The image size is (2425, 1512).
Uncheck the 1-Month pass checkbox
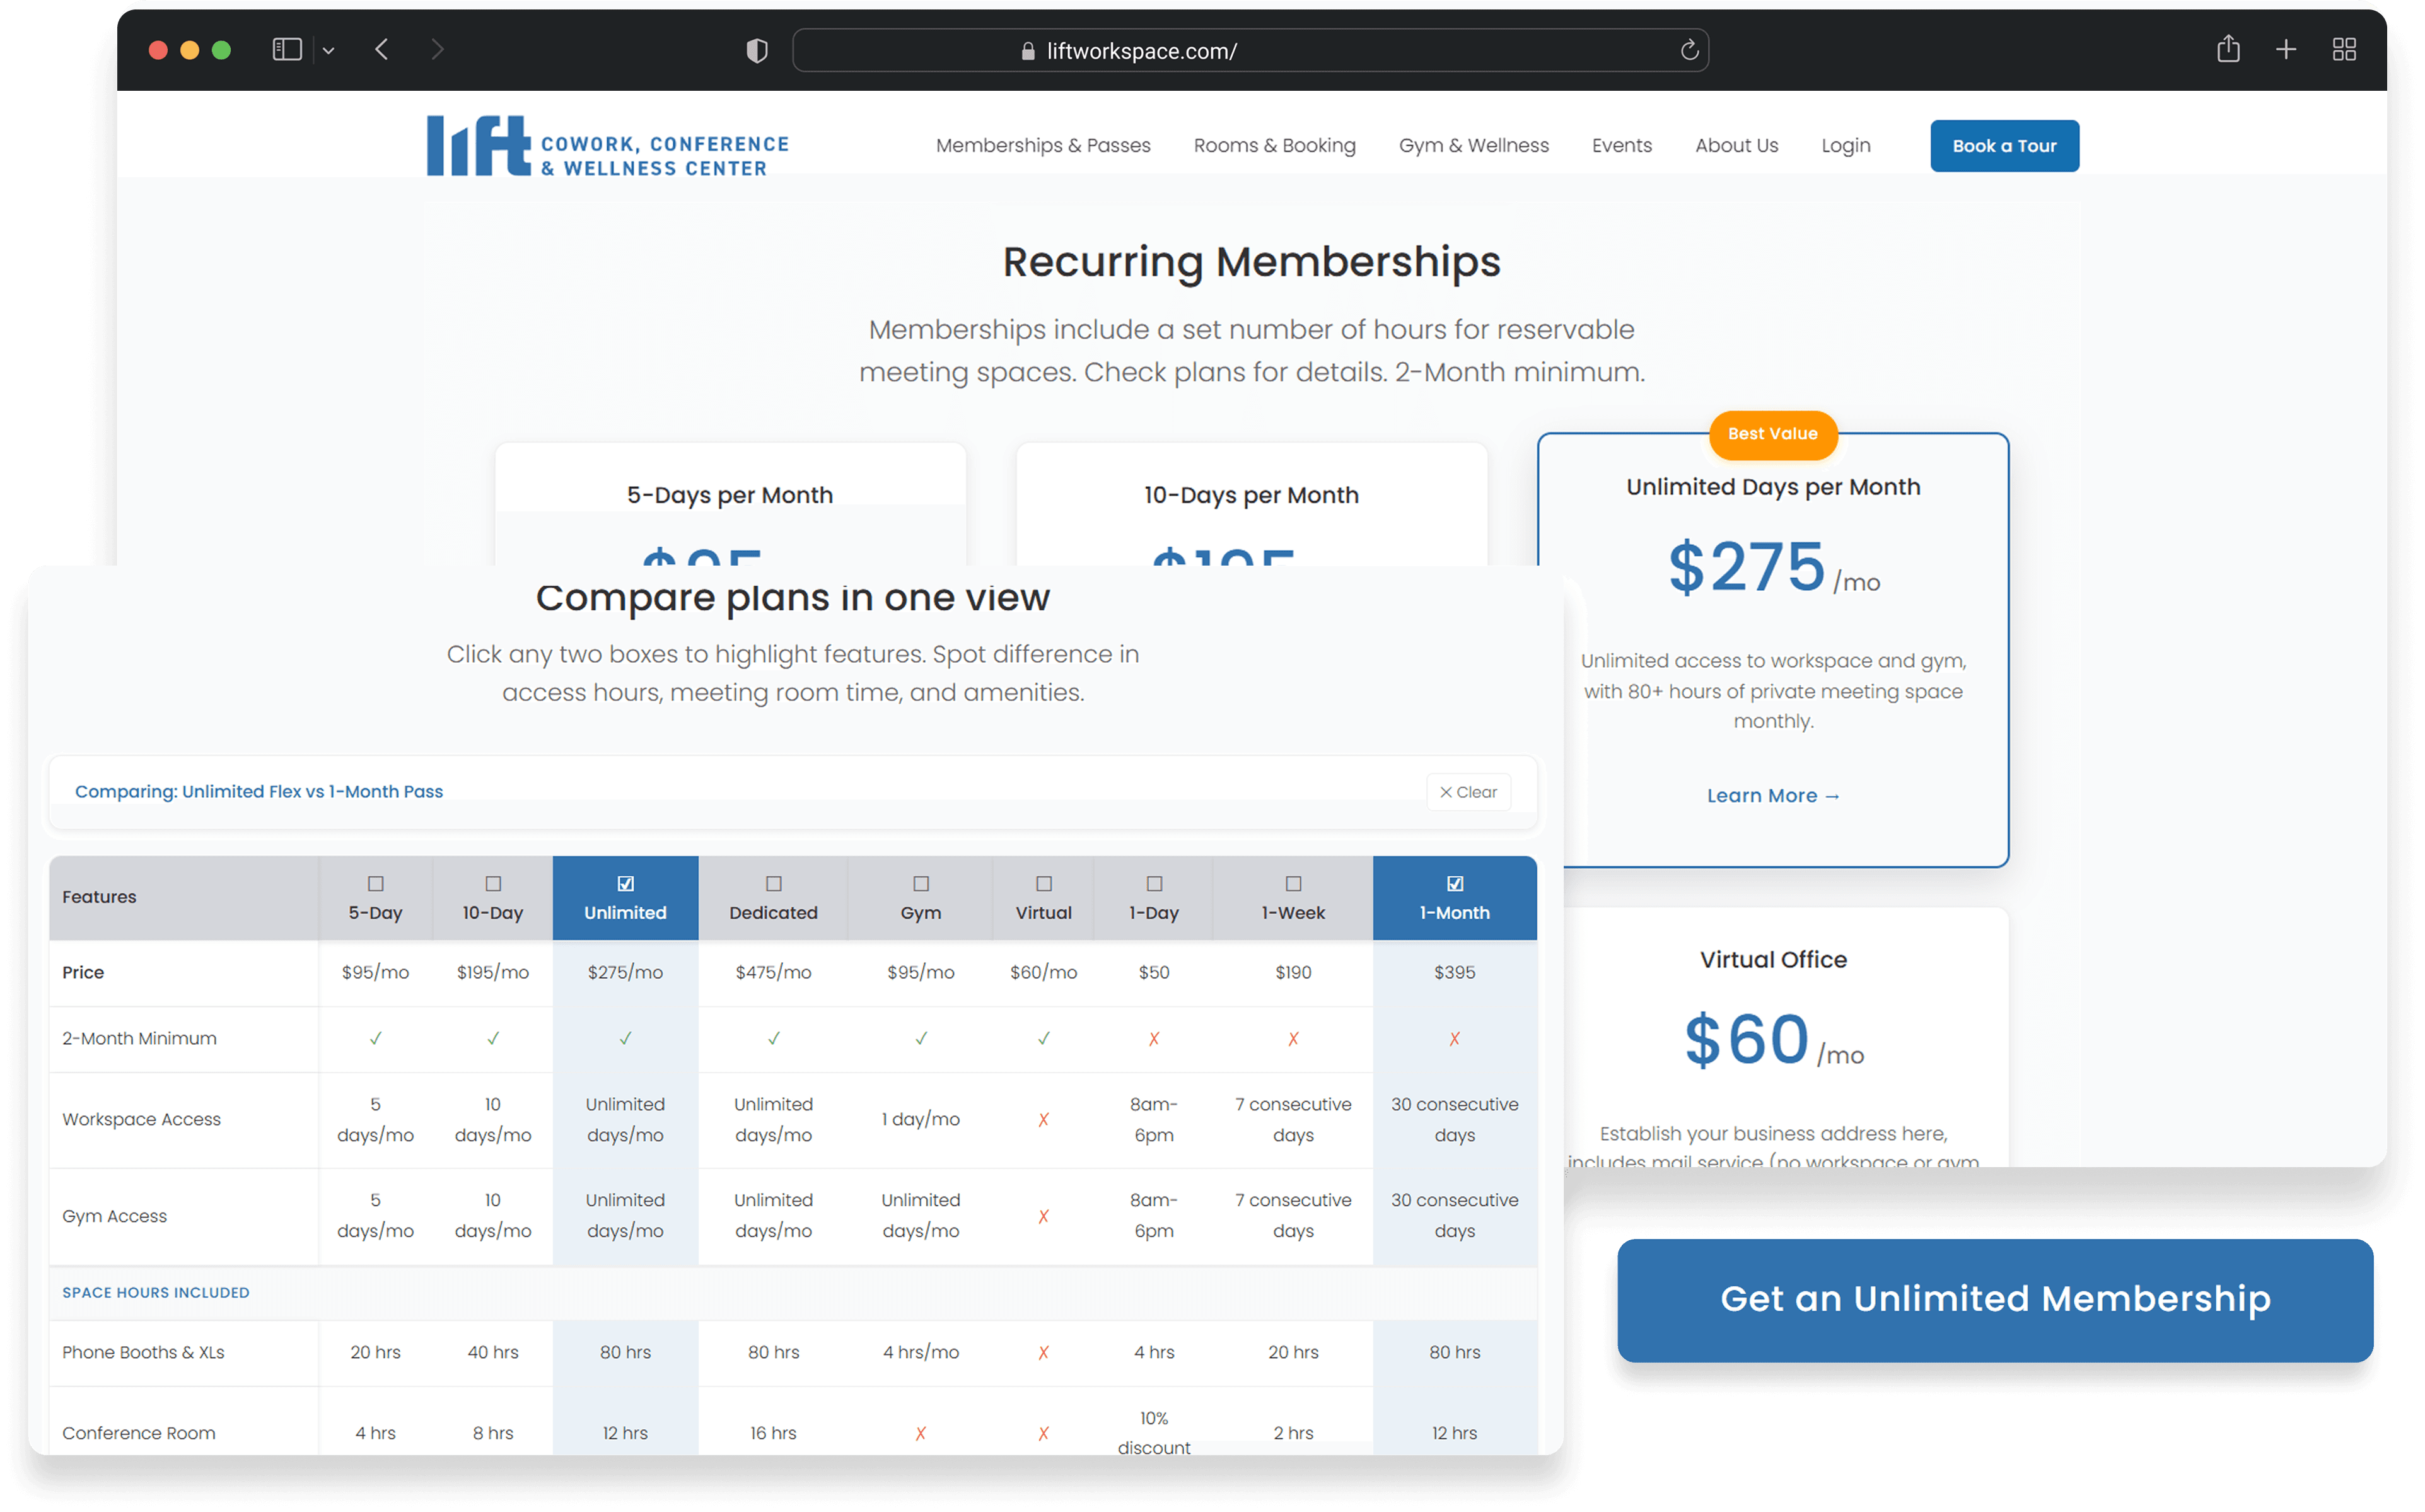tap(1454, 883)
